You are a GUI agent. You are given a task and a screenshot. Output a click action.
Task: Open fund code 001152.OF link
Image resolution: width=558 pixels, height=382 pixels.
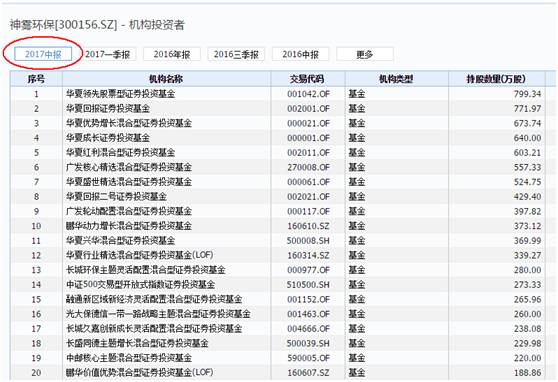pos(308,299)
